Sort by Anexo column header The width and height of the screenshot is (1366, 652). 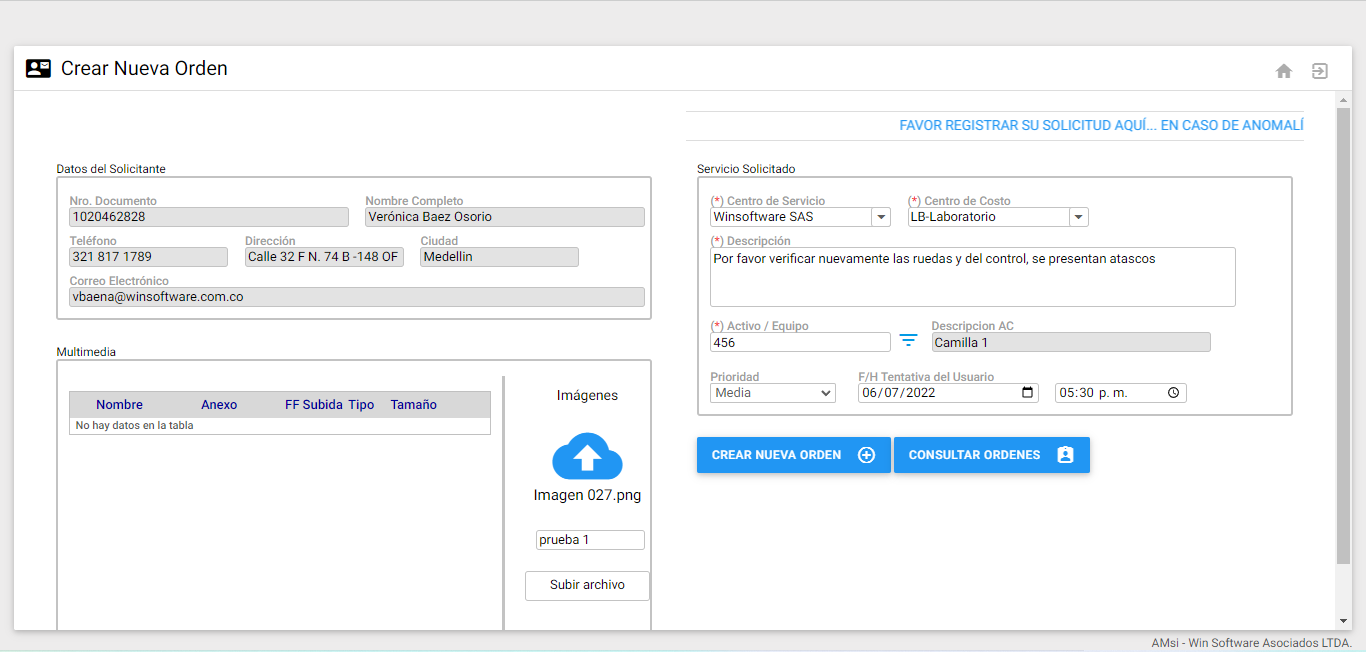tap(219, 405)
